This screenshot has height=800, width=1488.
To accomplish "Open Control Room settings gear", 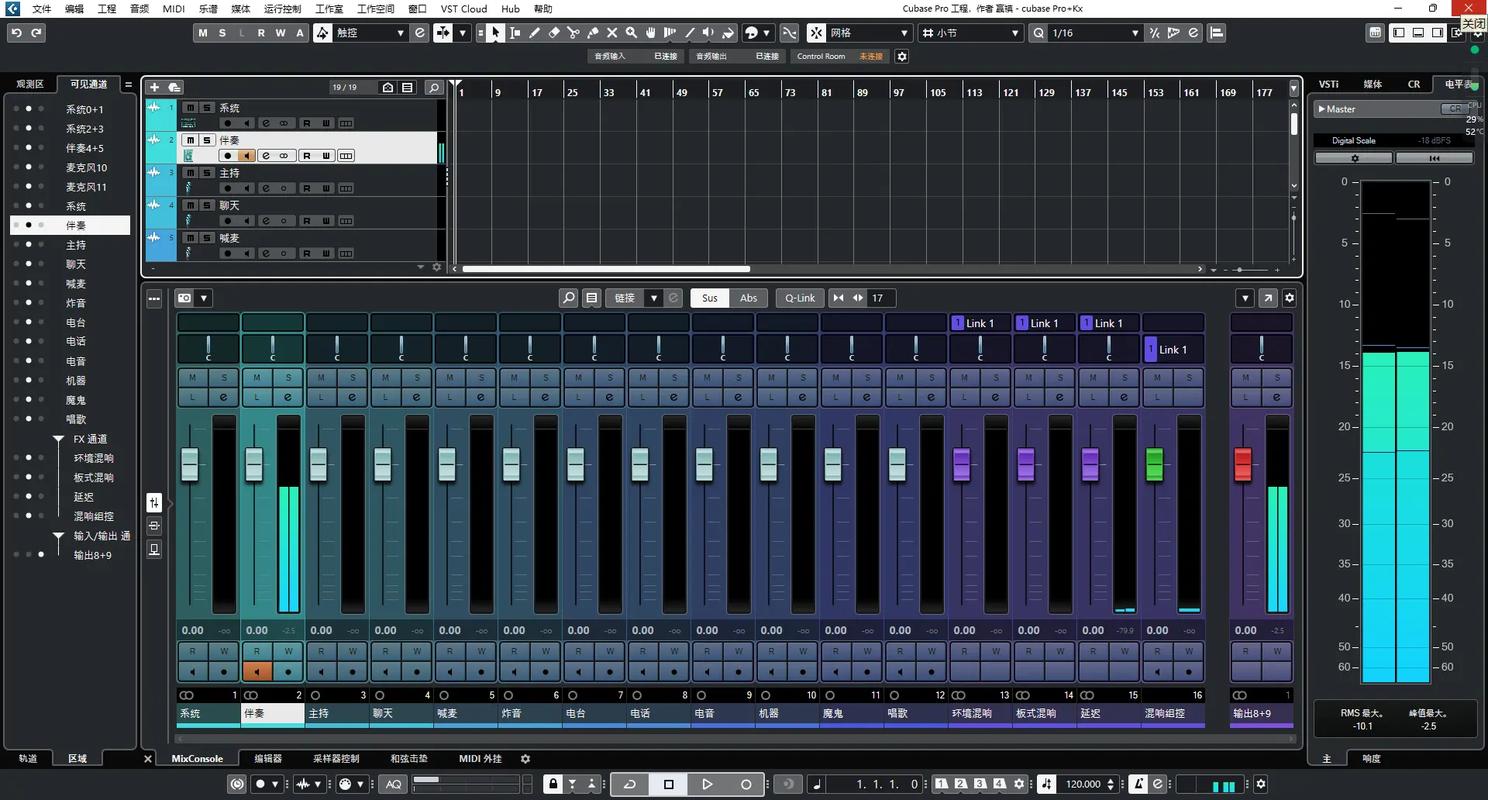I will [901, 57].
